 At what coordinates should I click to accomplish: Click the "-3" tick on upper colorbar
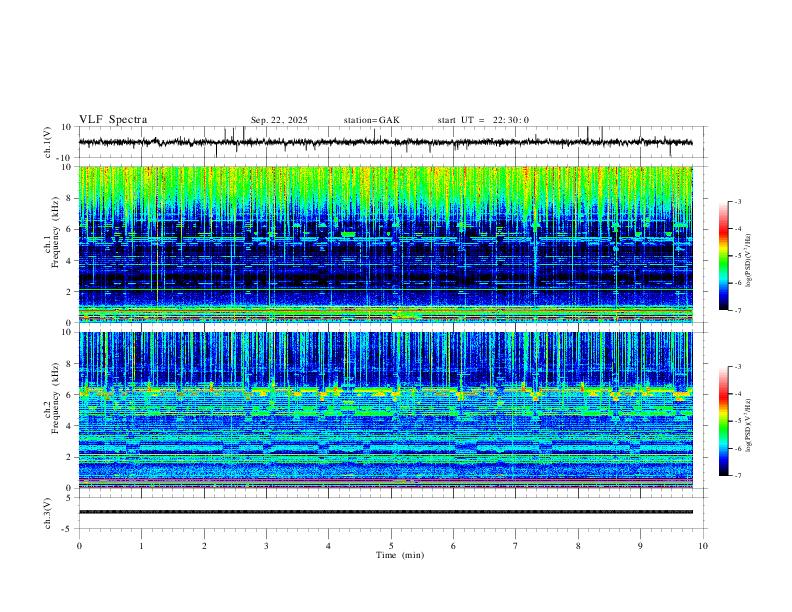click(738, 201)
